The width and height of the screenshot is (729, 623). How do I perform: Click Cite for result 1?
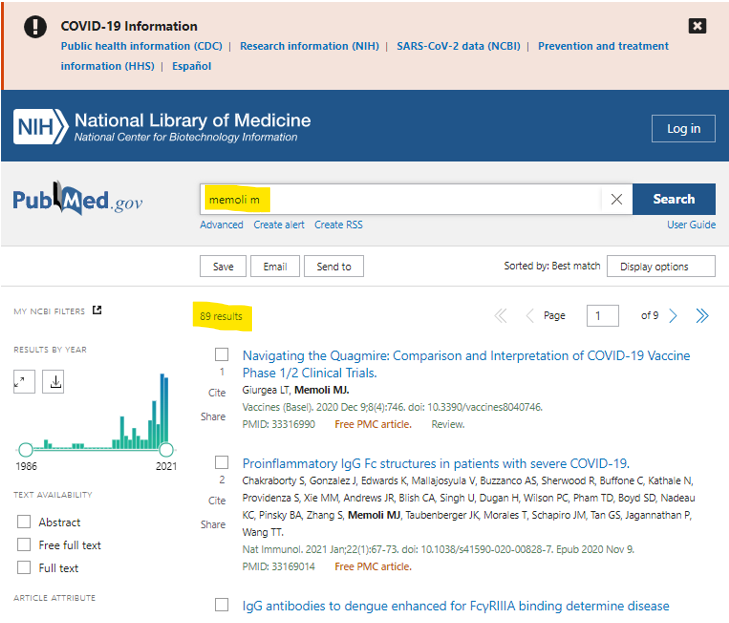[217, 393]
